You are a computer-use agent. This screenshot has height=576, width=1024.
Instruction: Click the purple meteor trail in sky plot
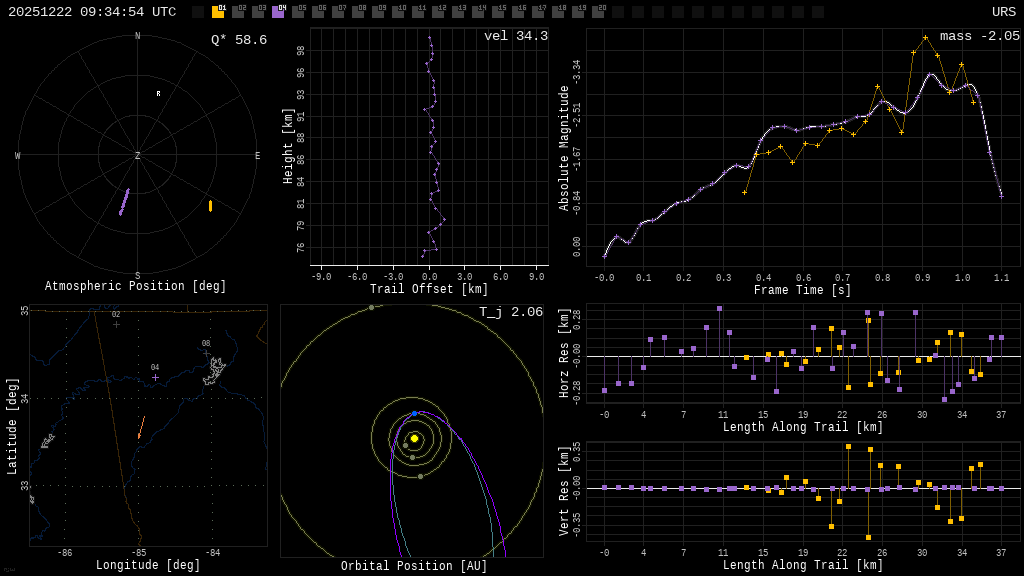124,202
